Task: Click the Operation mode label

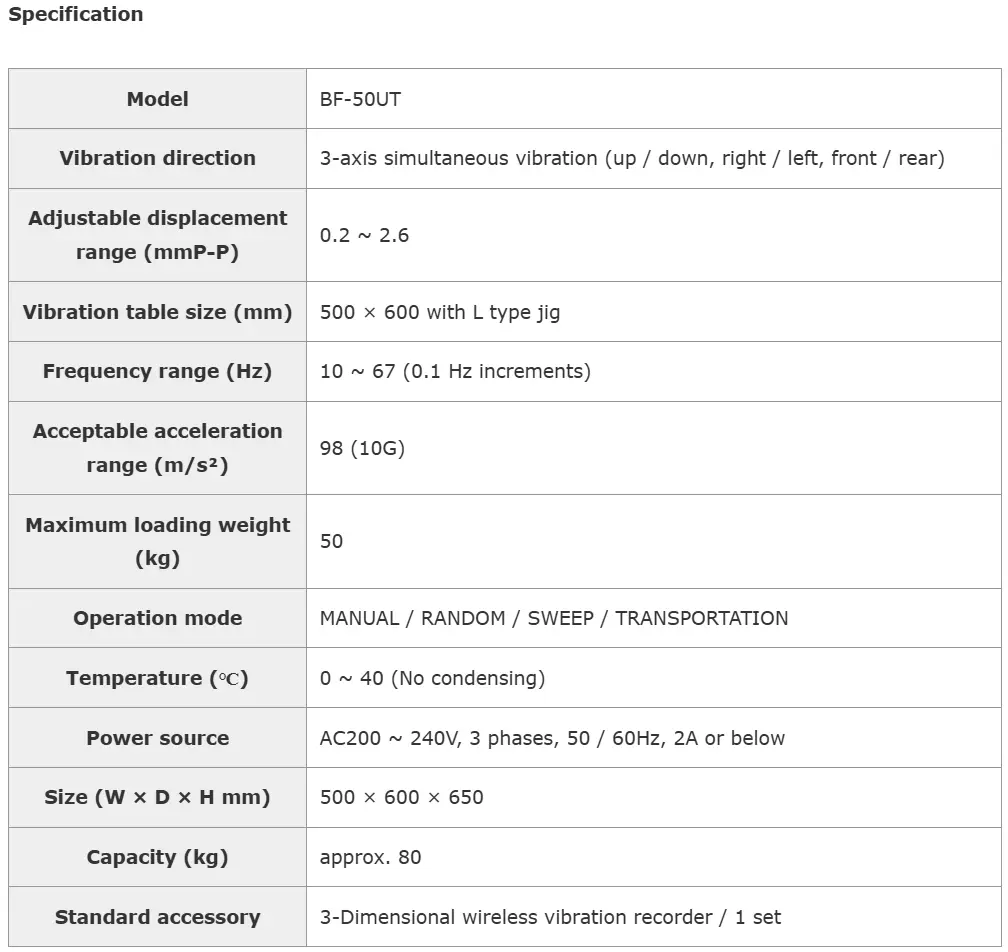Action: 157,618
